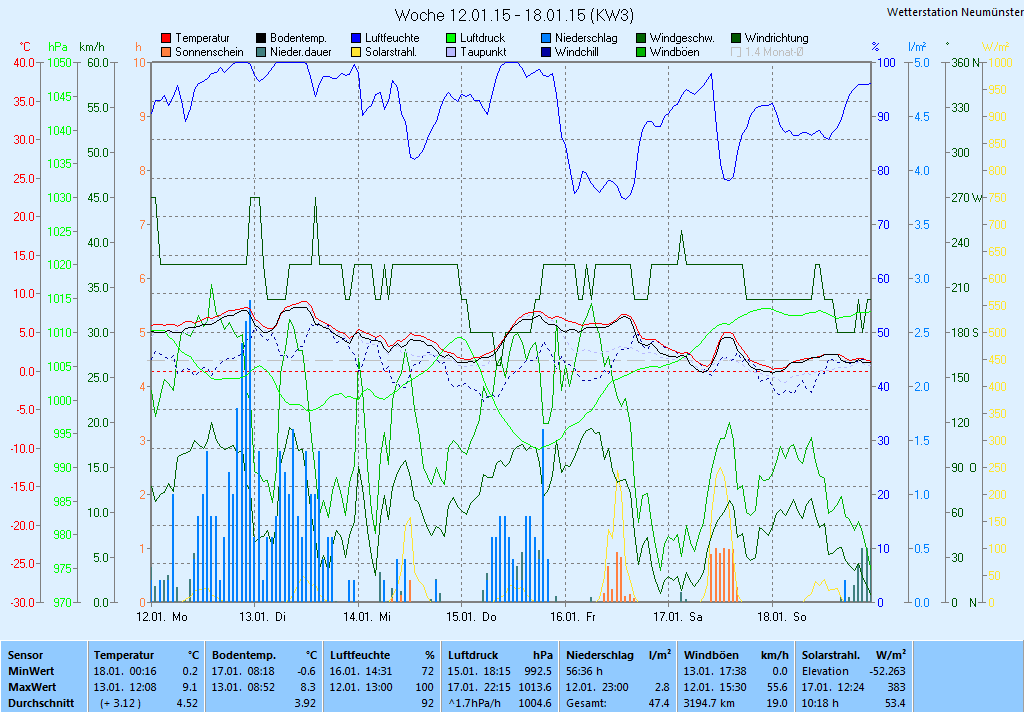The width and height of the screenshot is (1024, 712).
Task: Click the 'Sonnenschein' legend label
Action: pyautogui.click(x=209, y=52)
